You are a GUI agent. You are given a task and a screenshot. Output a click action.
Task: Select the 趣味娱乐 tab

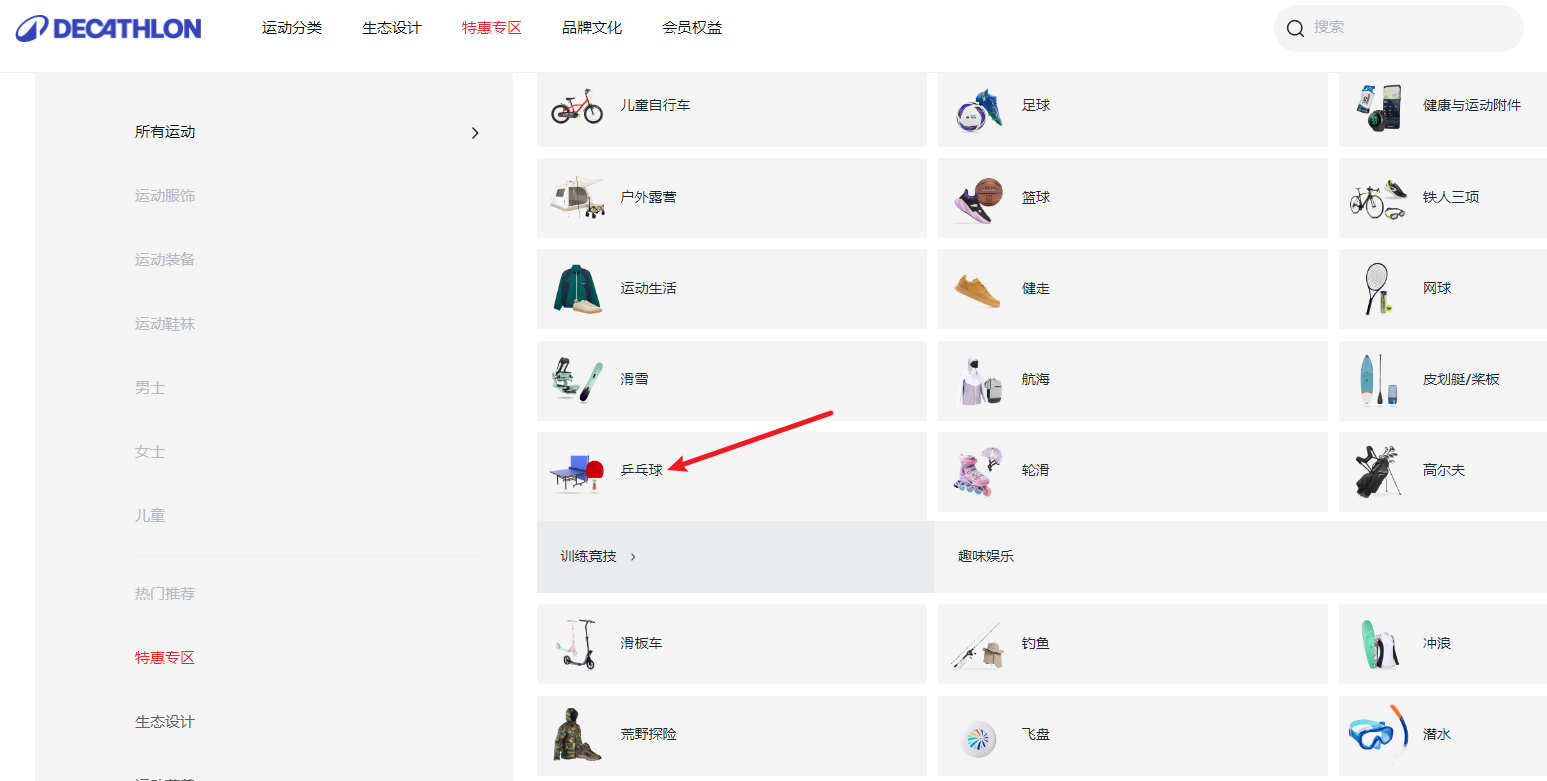click(986, 556)
